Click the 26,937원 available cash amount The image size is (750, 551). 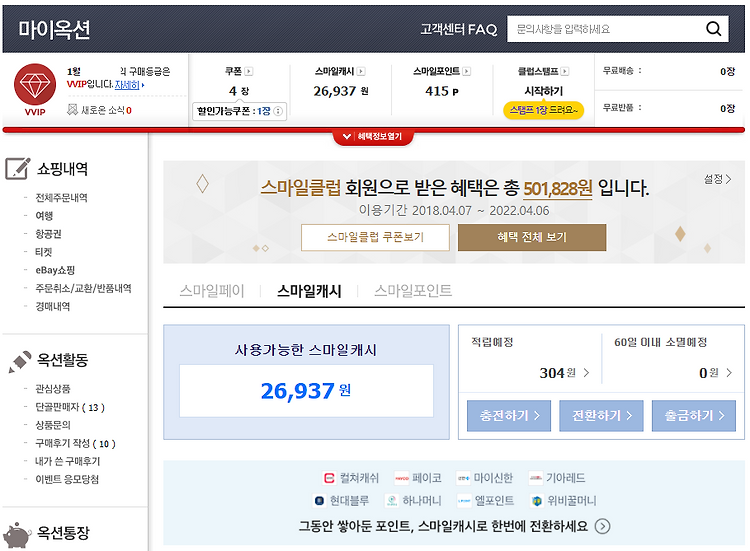click(306, 391)
